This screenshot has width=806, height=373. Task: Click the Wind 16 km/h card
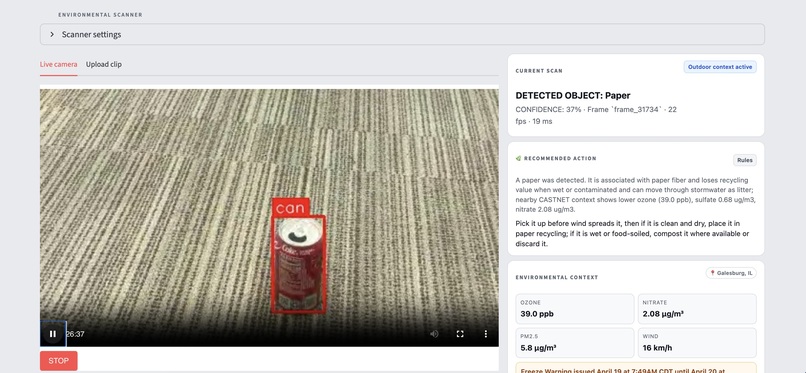[x=697, y=343]
